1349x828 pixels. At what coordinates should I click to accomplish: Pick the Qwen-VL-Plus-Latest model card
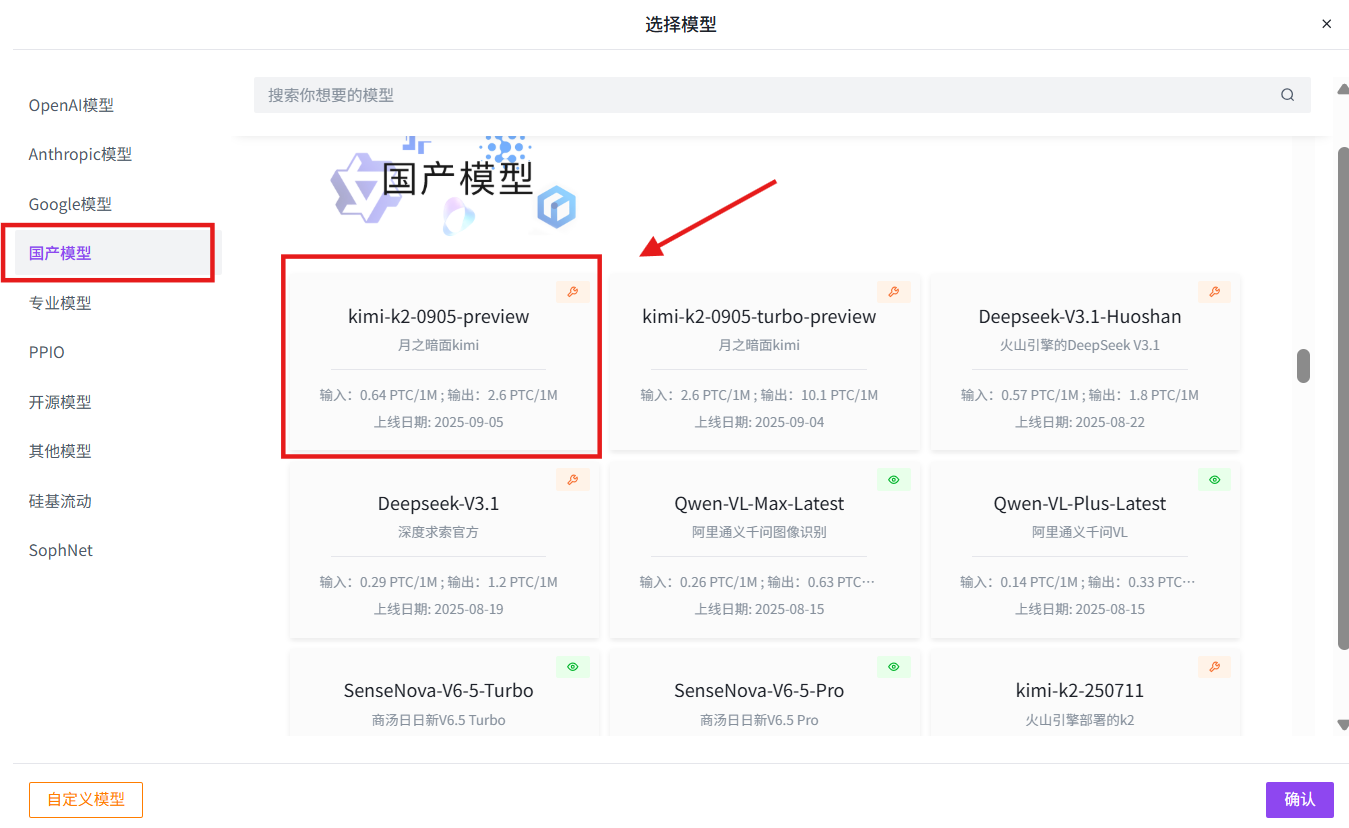1085,549
